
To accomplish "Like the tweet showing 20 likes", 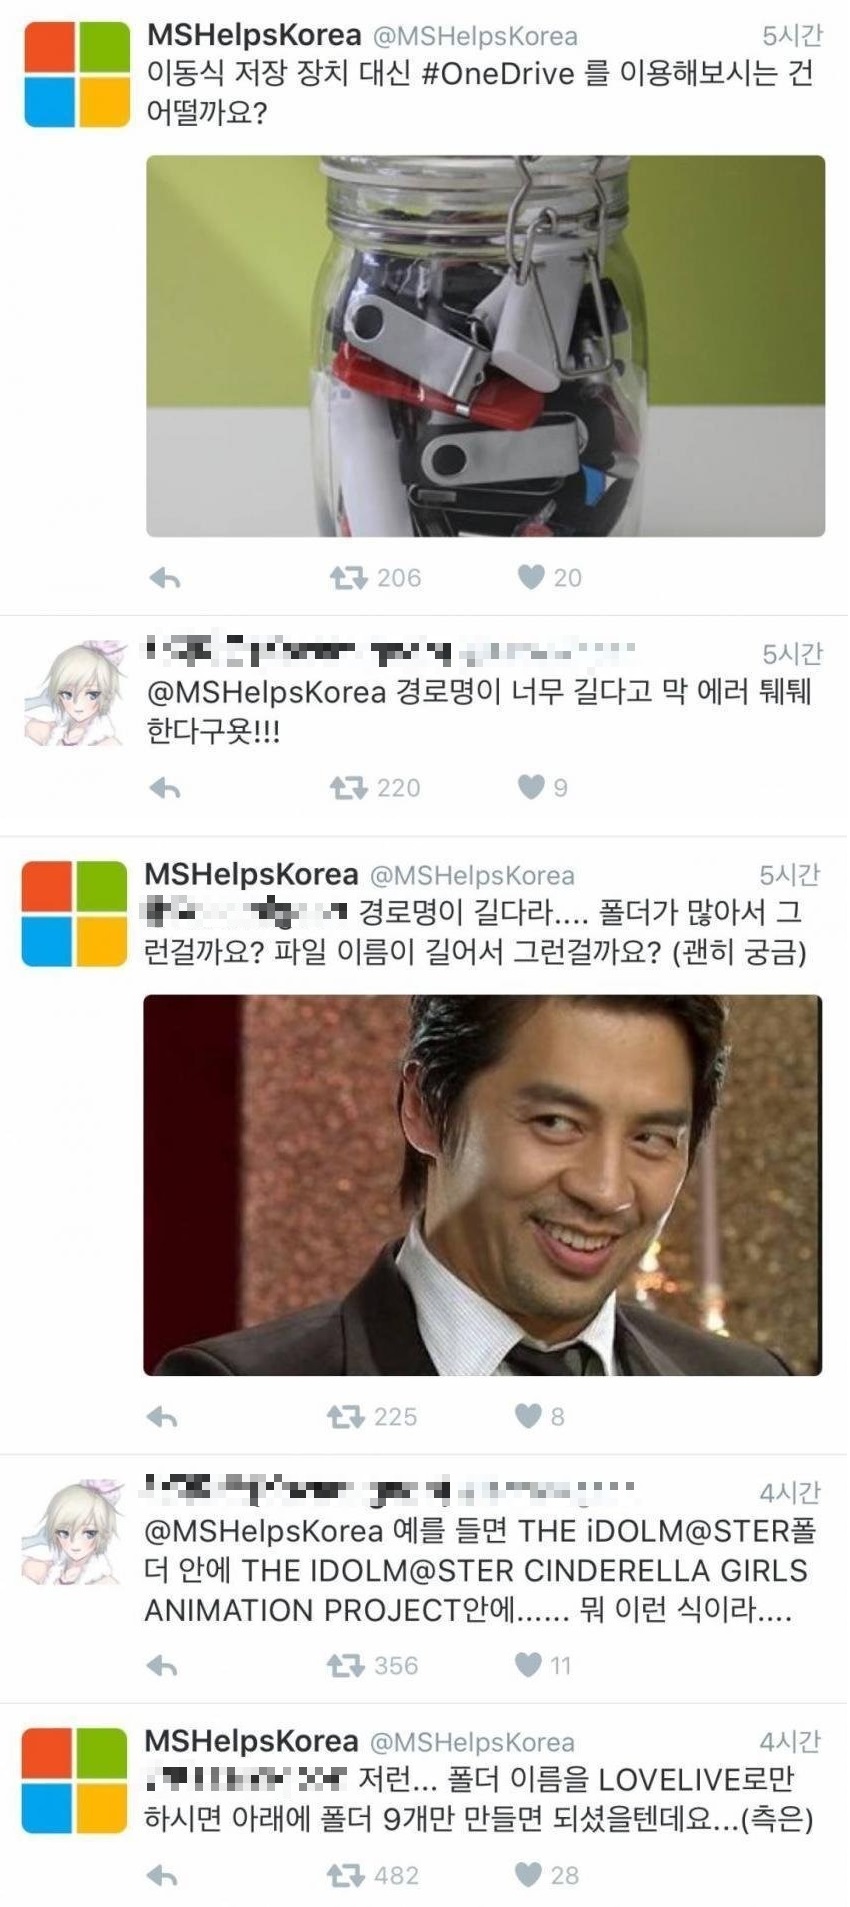I will [x=531, y=577].
